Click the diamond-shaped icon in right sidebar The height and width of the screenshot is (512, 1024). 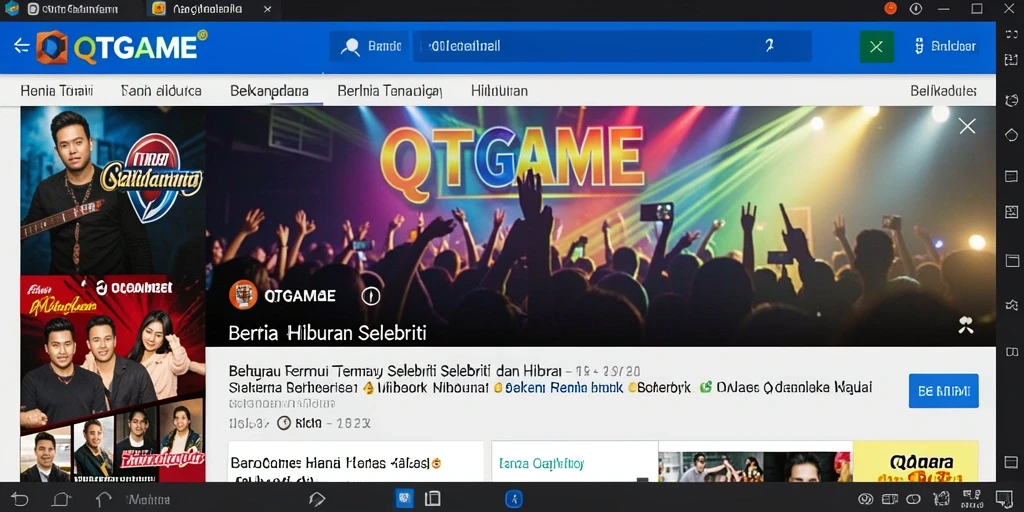point(1011,135)
